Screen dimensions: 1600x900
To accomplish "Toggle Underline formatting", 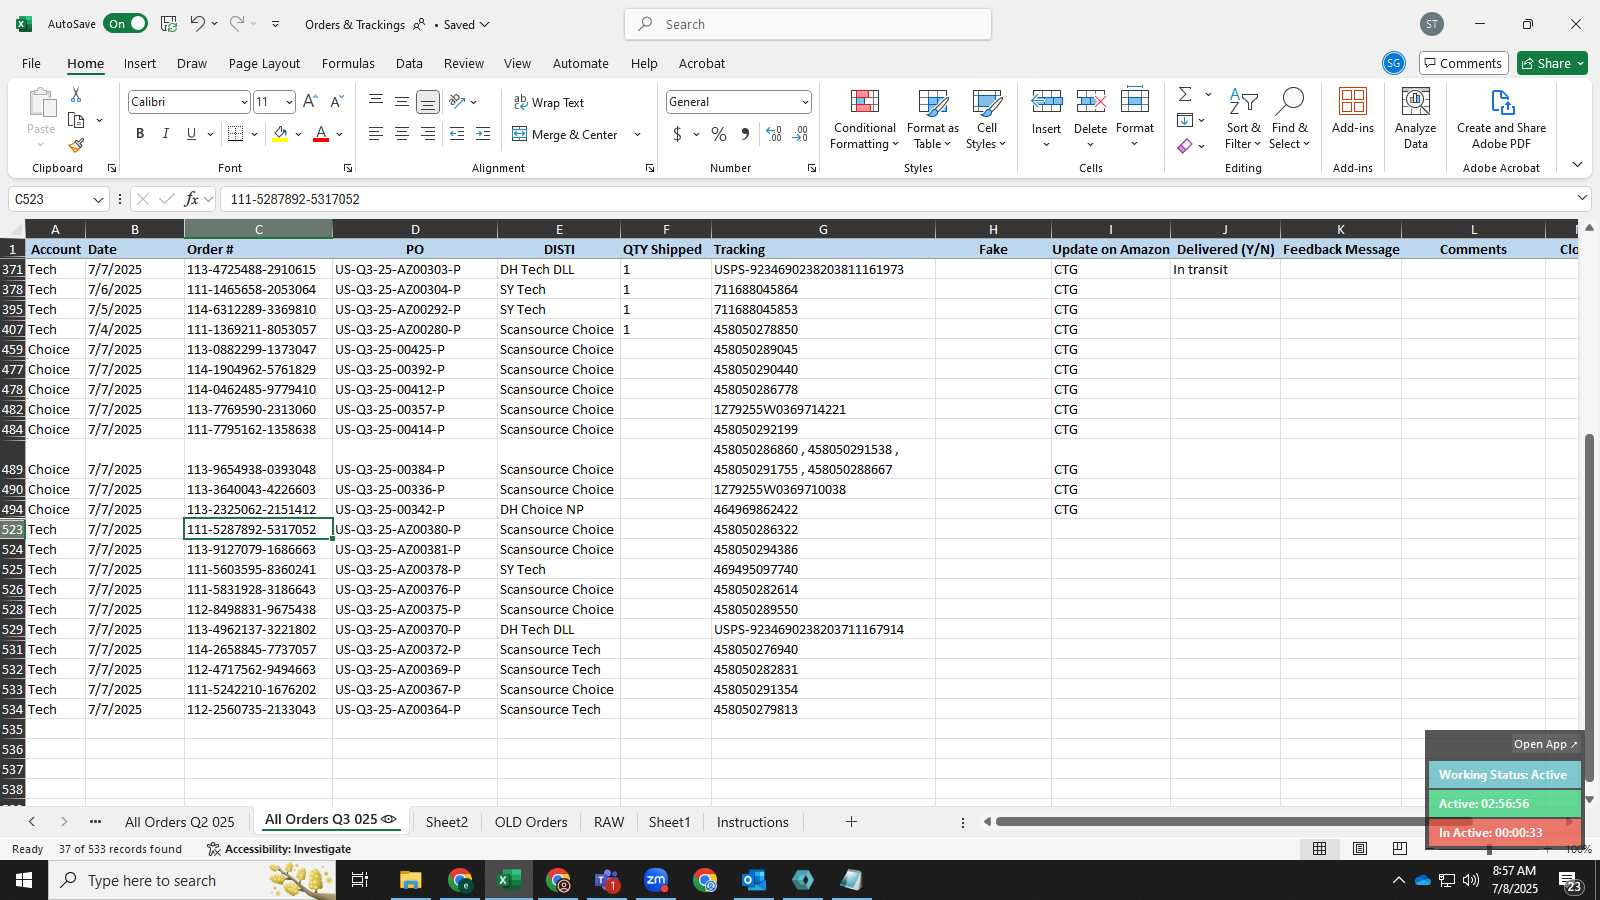I will tap(191, 134).
